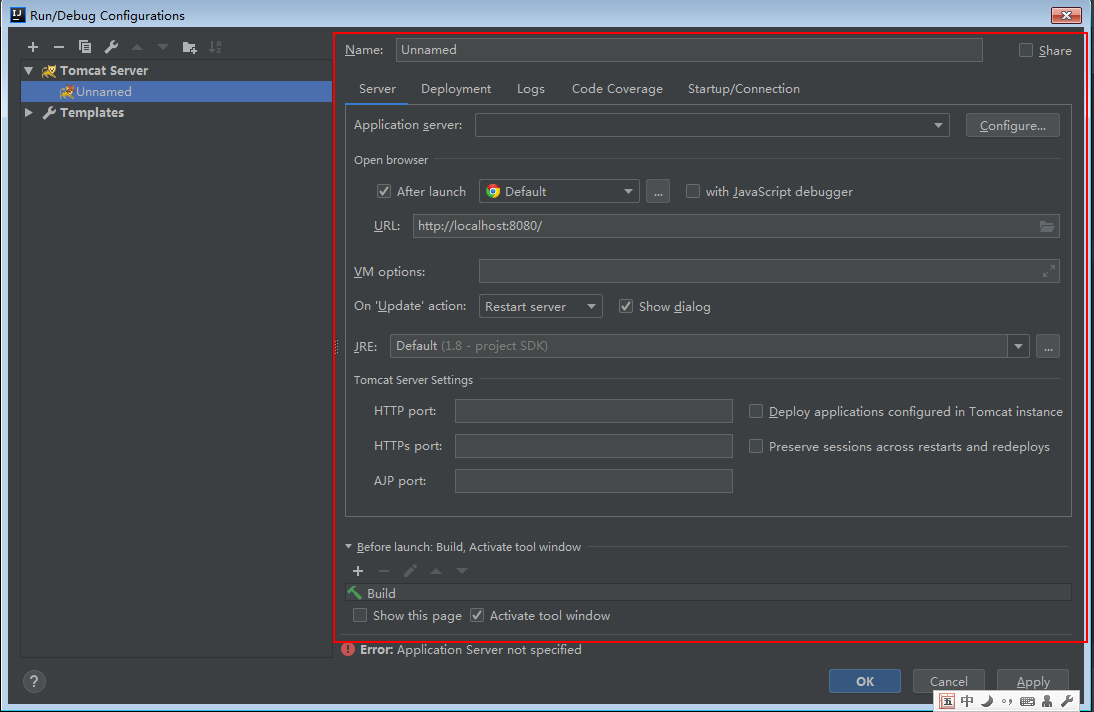The height and width of the screenshot is (712, 1094).
Task: Click the URL input field
Action: (x=736, y=226)
